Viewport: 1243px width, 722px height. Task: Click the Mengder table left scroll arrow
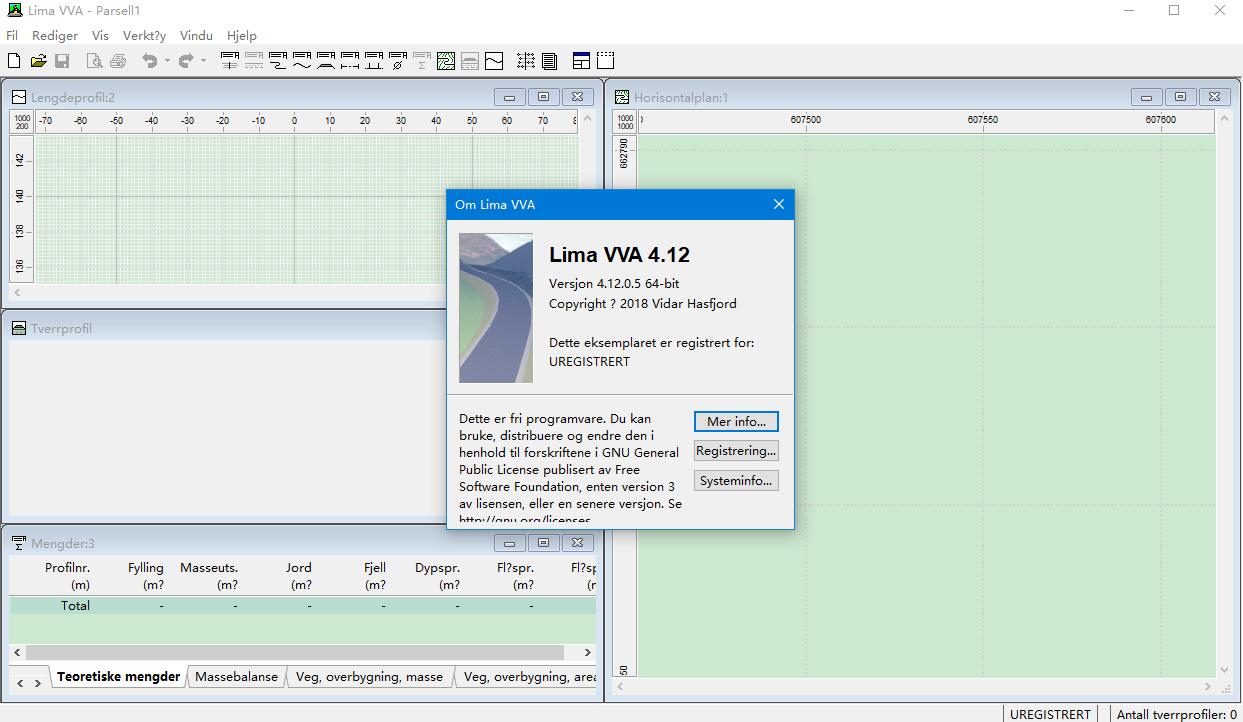[18, 651]
